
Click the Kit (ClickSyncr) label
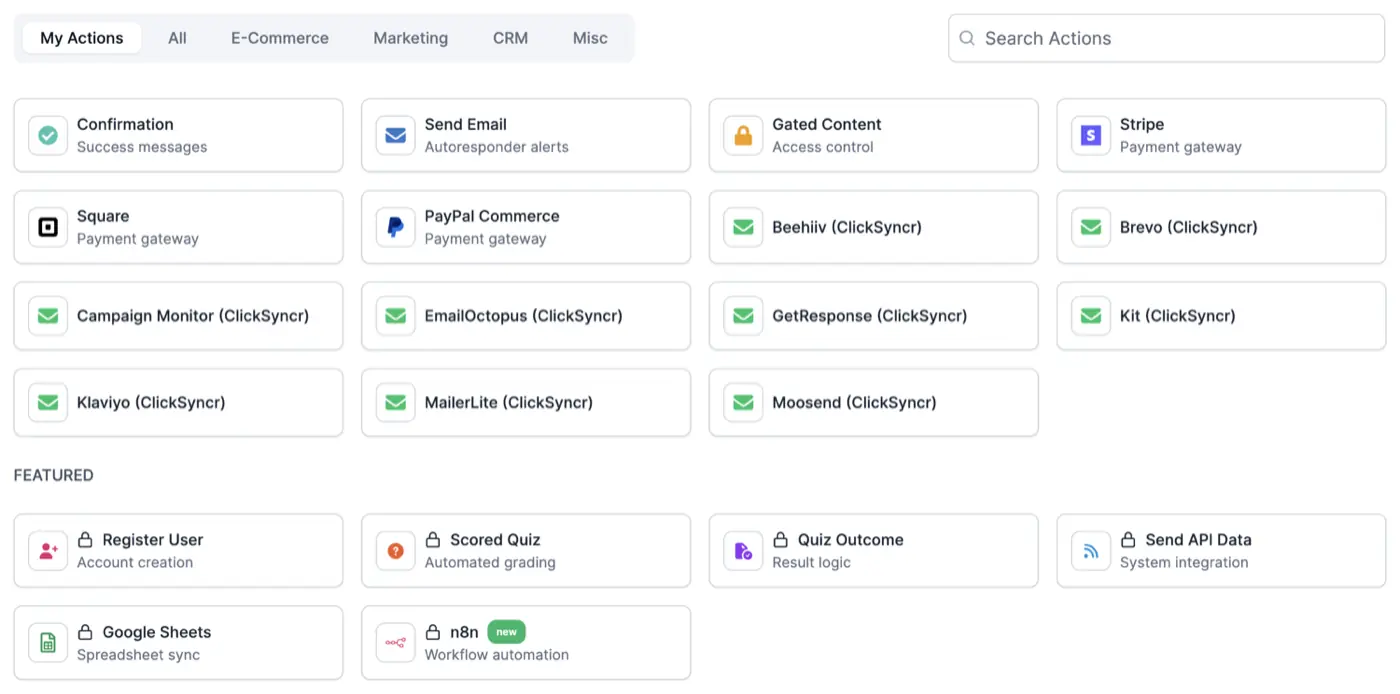1178,316
